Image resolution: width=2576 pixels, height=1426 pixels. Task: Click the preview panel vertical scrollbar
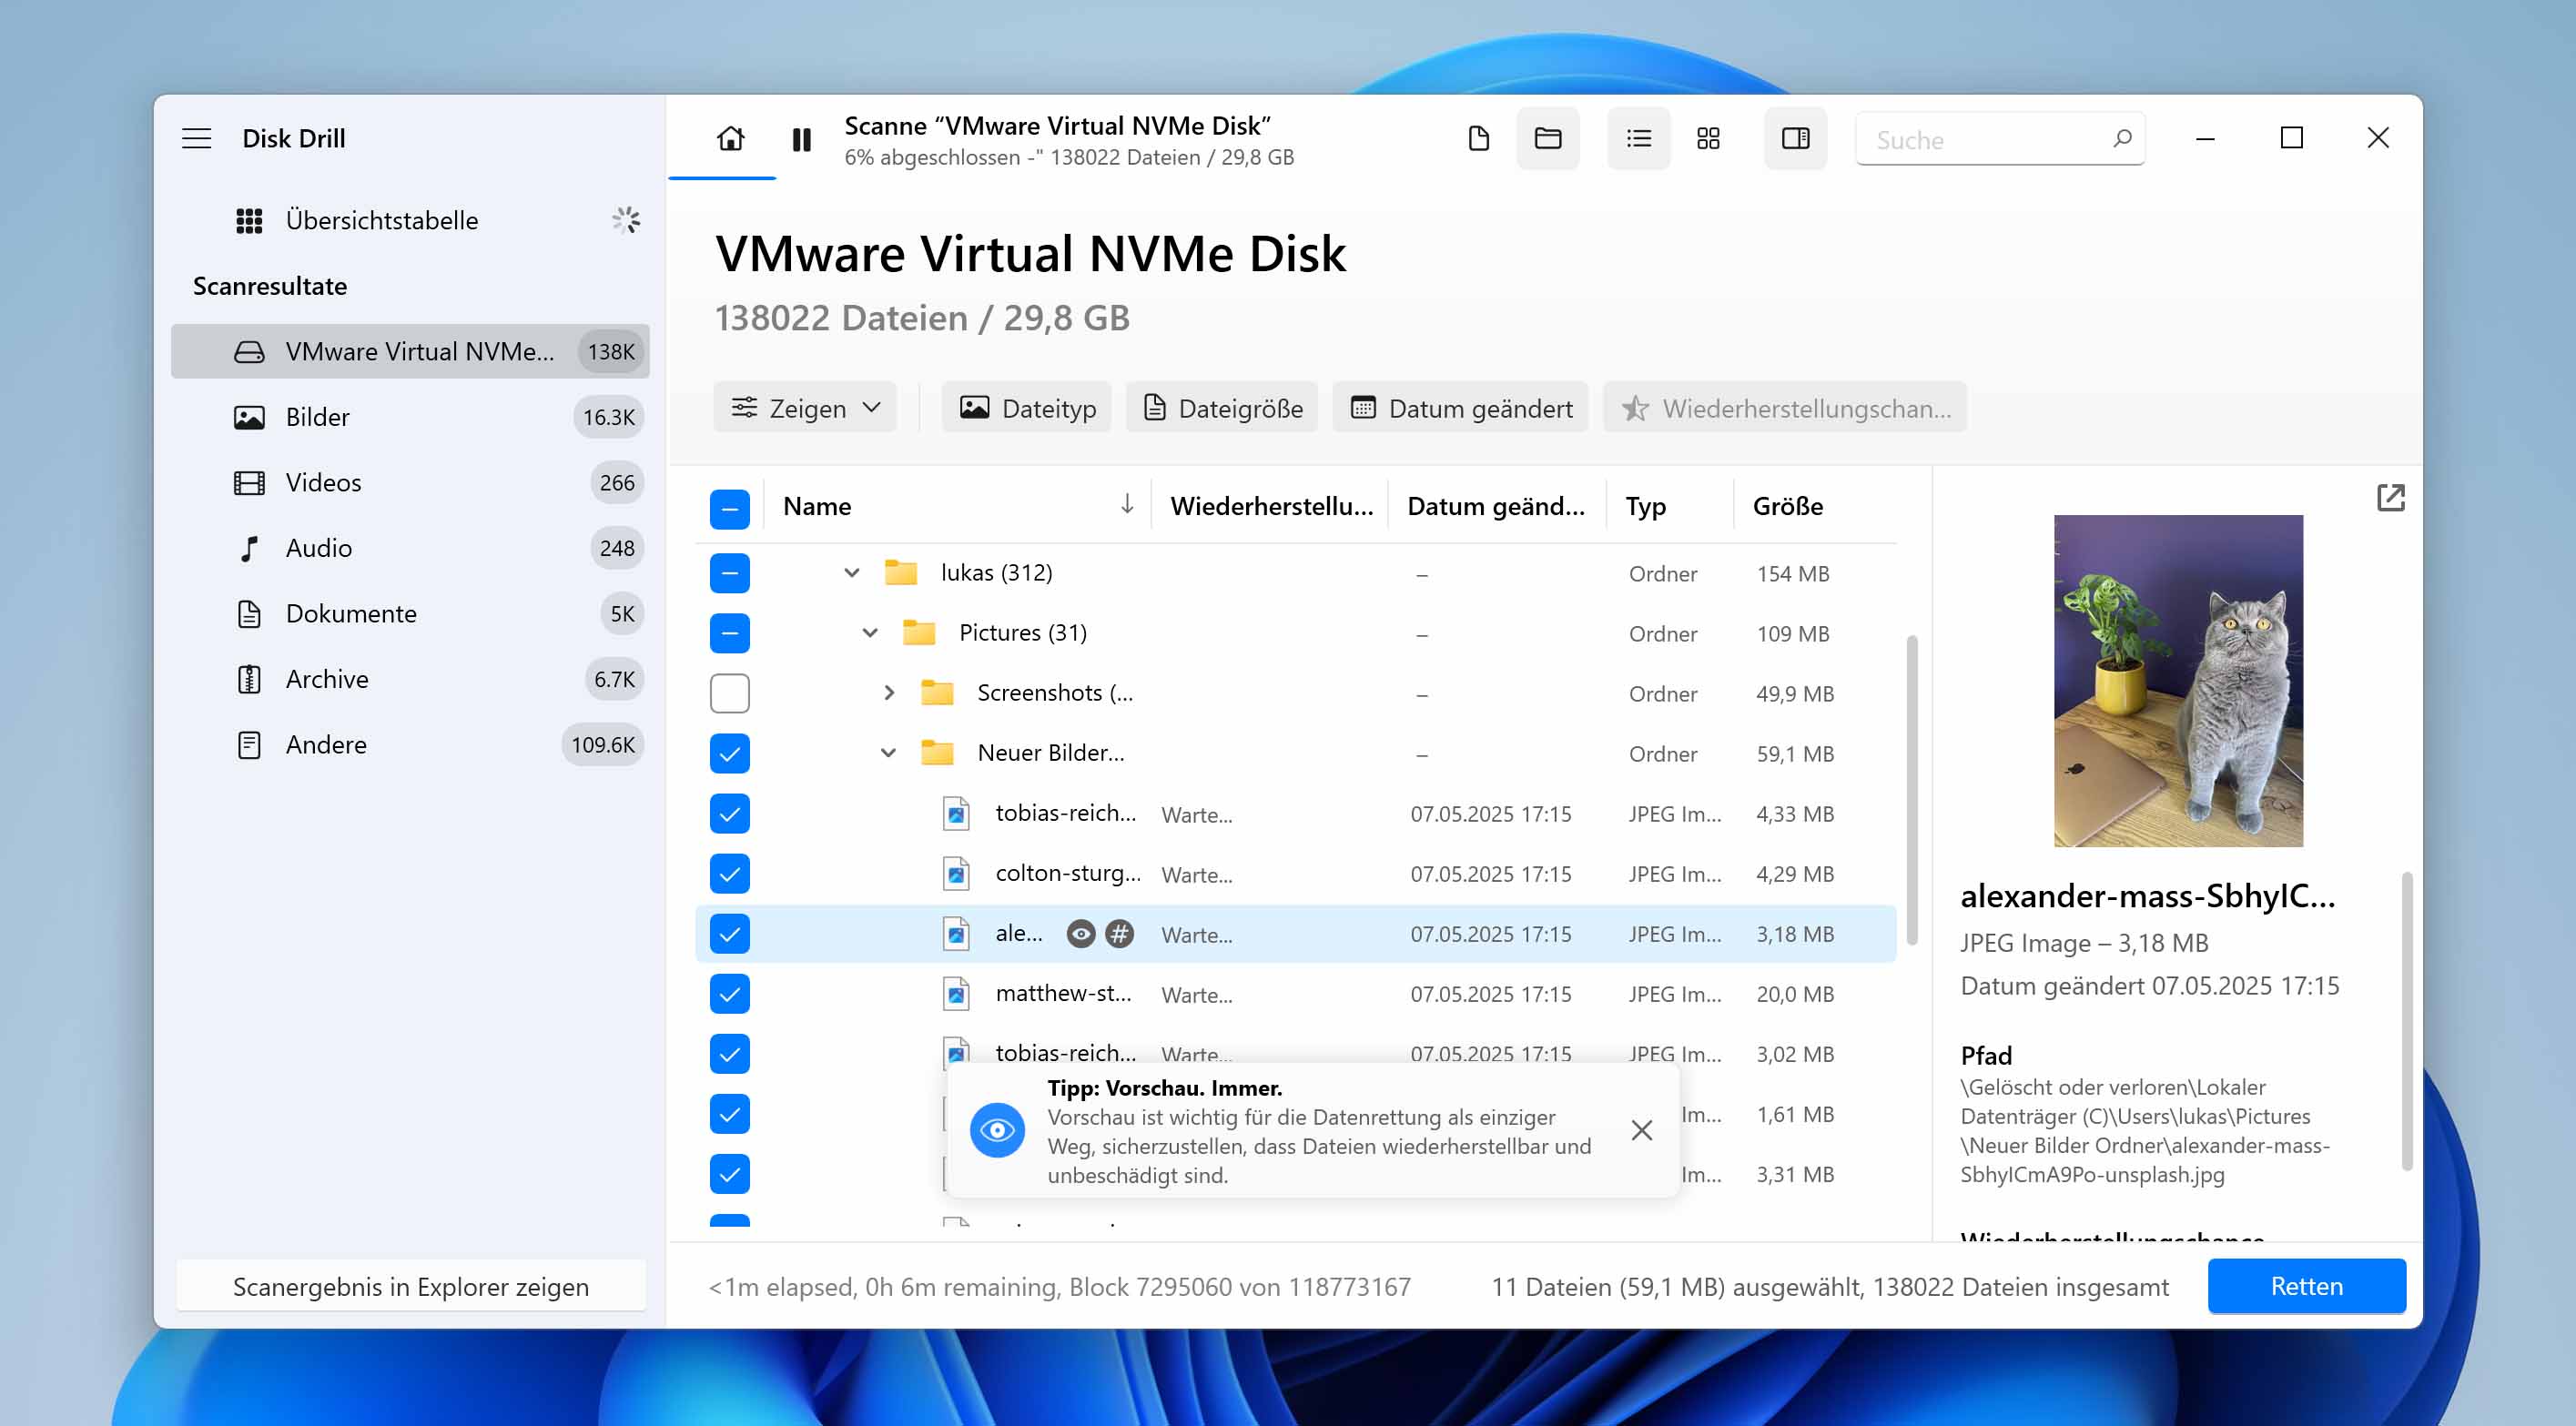2405,1020
